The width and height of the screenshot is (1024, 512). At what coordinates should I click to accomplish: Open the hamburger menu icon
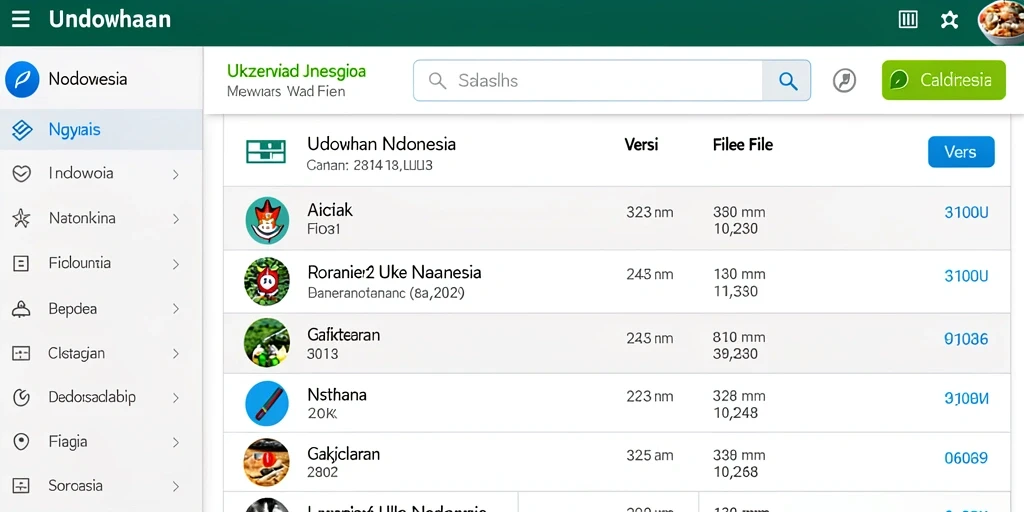pos(21,20)
